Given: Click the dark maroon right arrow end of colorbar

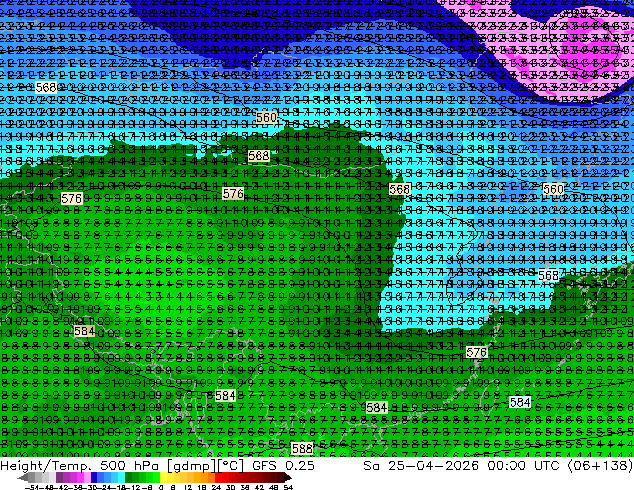Looking at the screenshot, I should click(288, 477).
